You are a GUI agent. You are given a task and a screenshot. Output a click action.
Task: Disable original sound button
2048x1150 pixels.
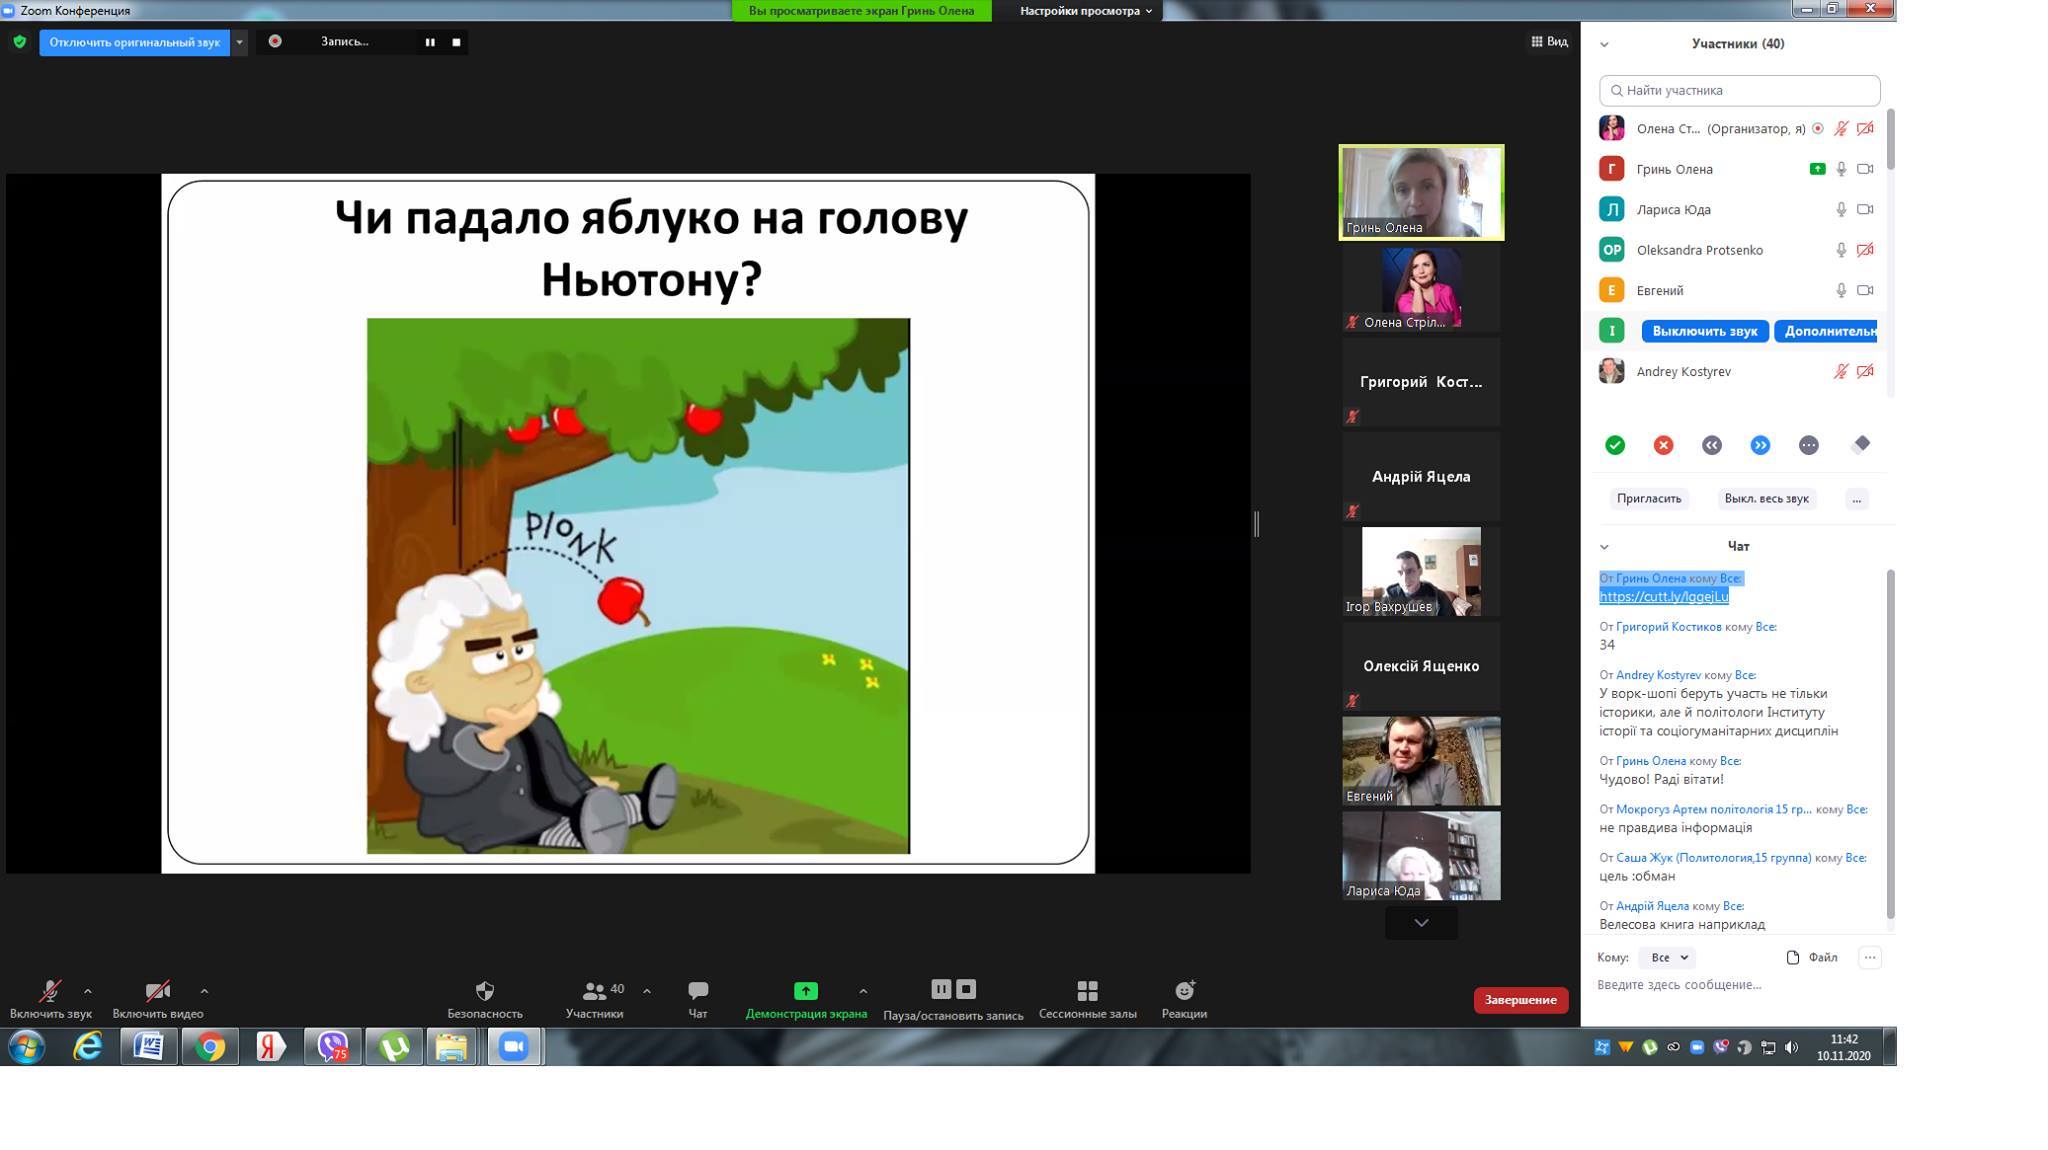(134, 42)
